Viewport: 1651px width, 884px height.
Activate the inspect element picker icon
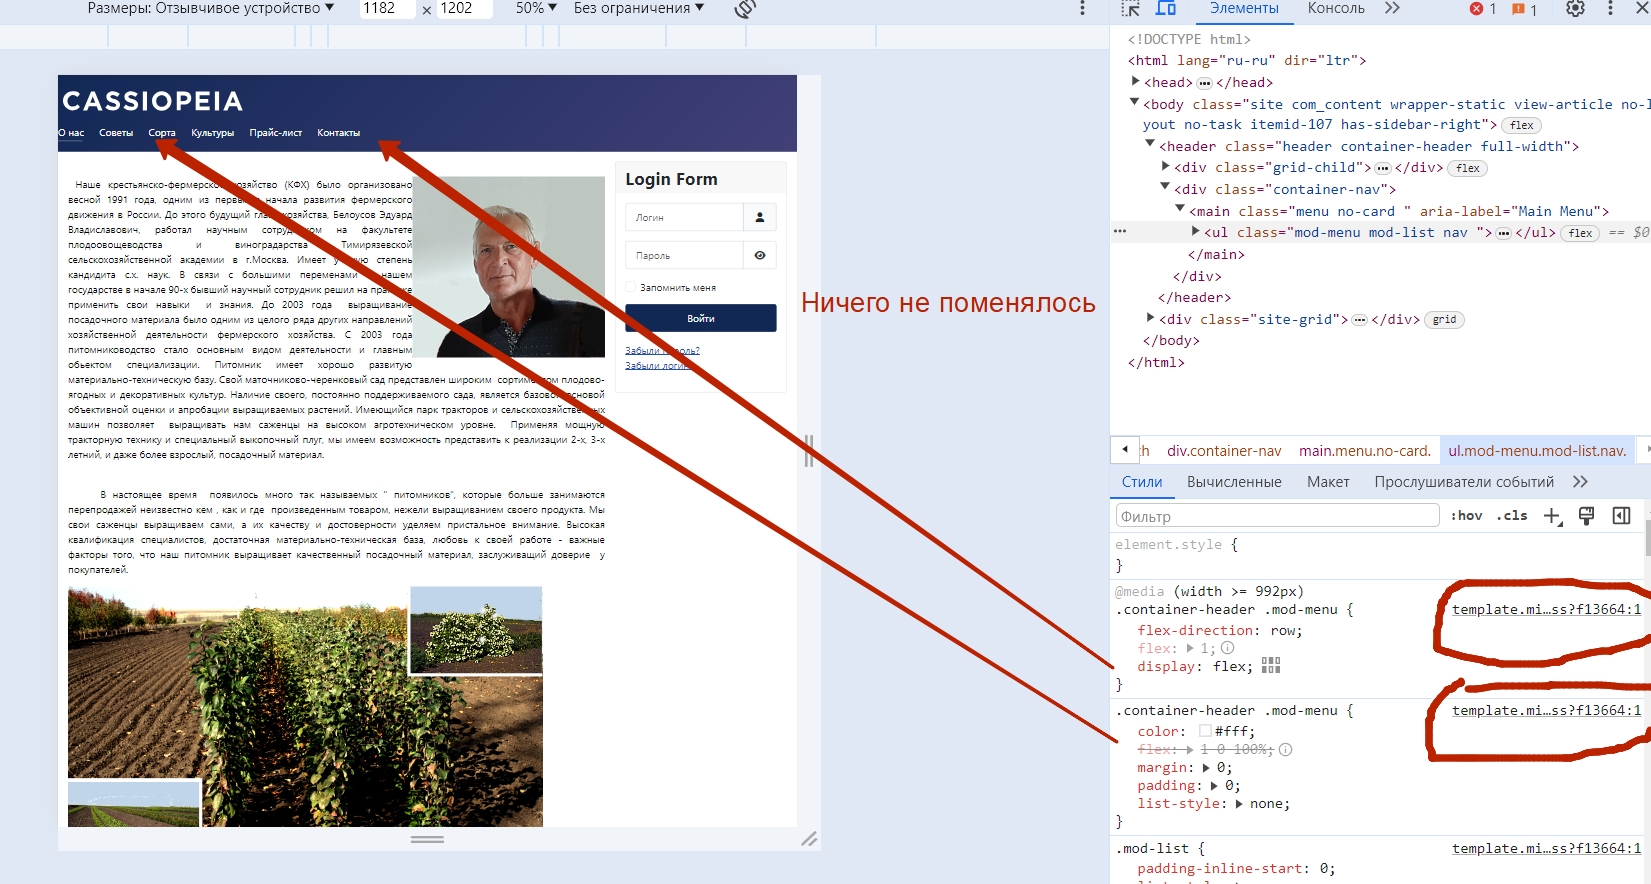click(x=1130, y=8)
